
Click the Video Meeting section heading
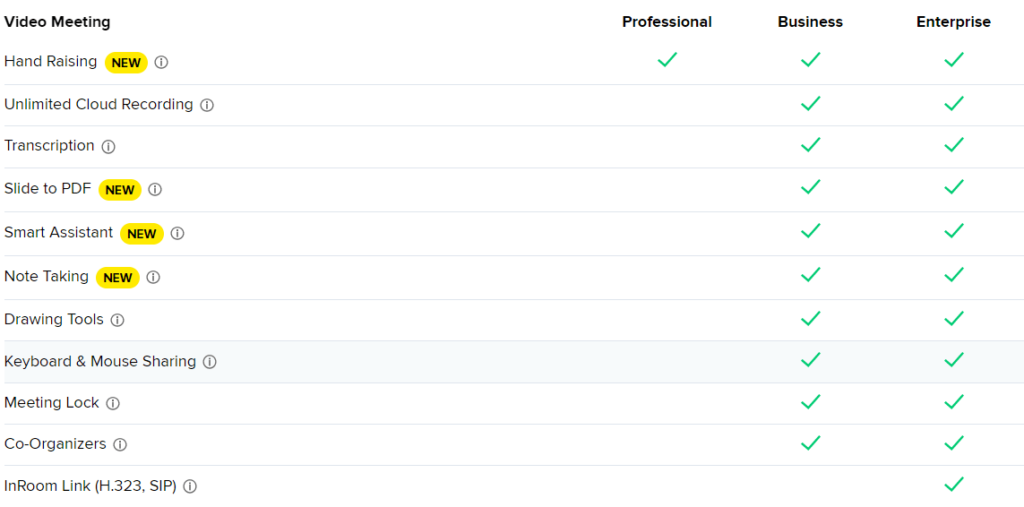57,22
